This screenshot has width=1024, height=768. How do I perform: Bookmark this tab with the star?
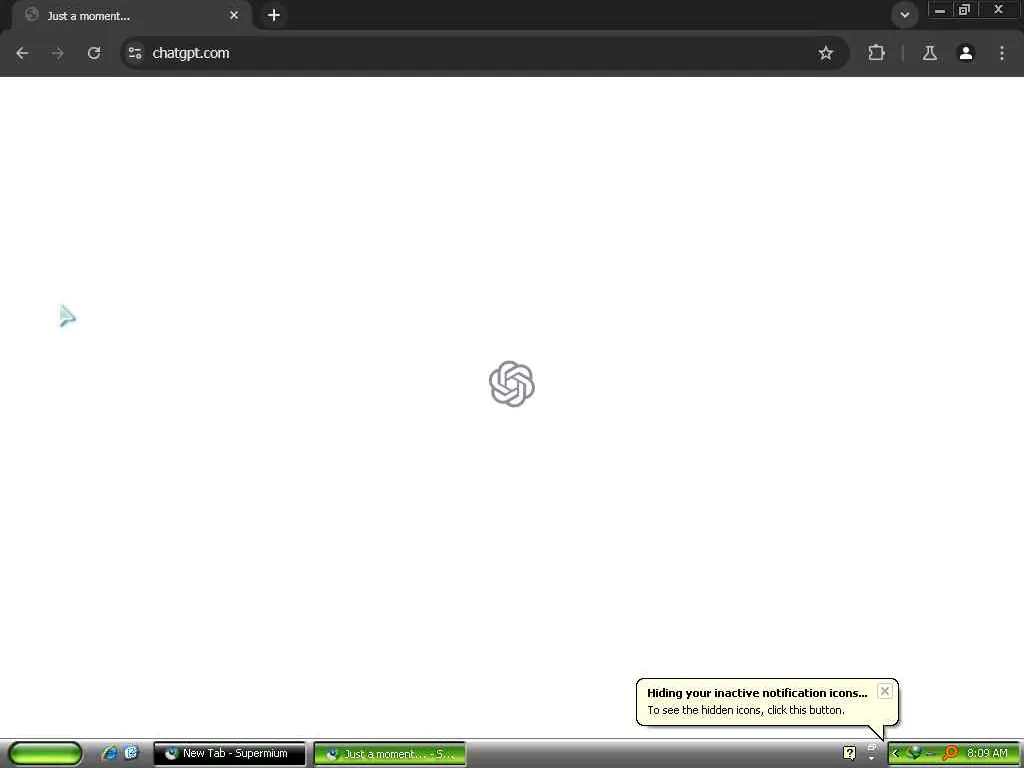coord(825,54)
